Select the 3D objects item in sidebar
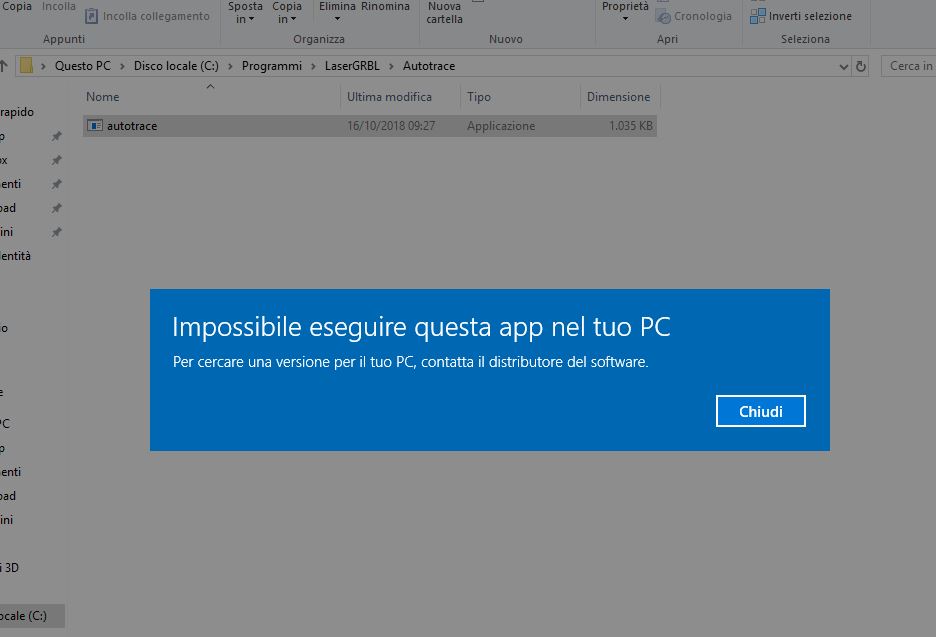Screen dimensions: 936x637 click(x=10, y=568)
